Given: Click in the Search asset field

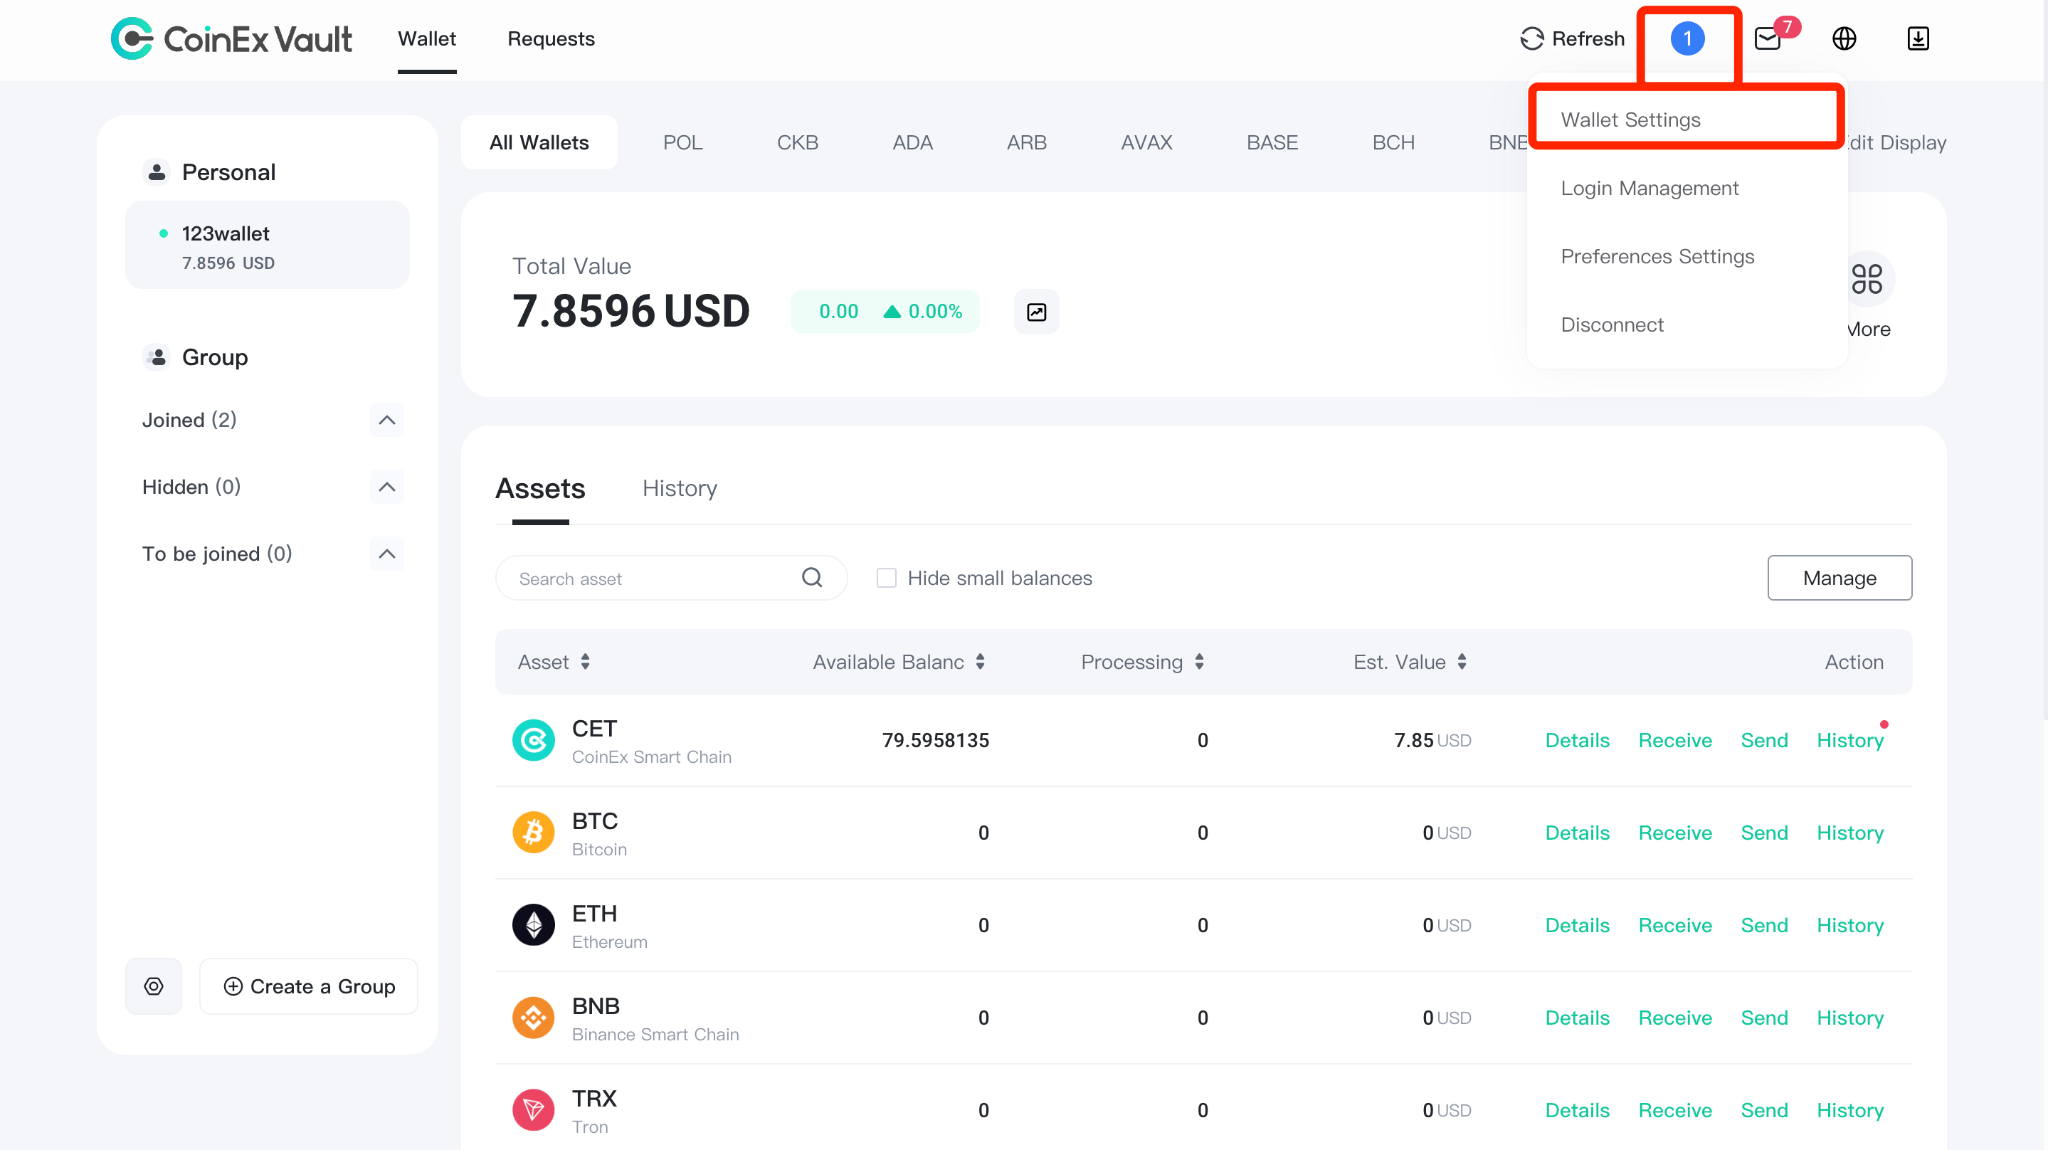Looking at the screenshot, I should pyautogui.click(x=671, y=578).
